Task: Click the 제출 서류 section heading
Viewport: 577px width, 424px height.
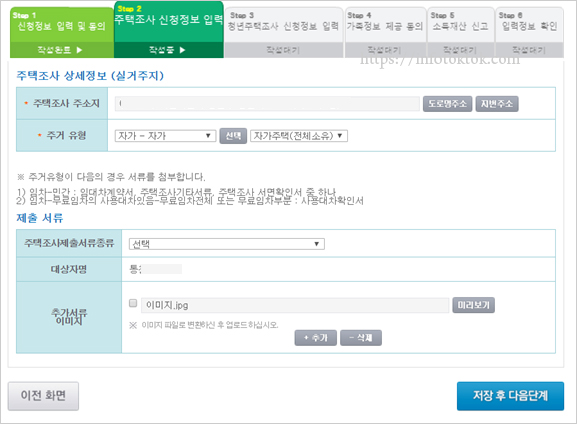Action: tap(40, 218)
